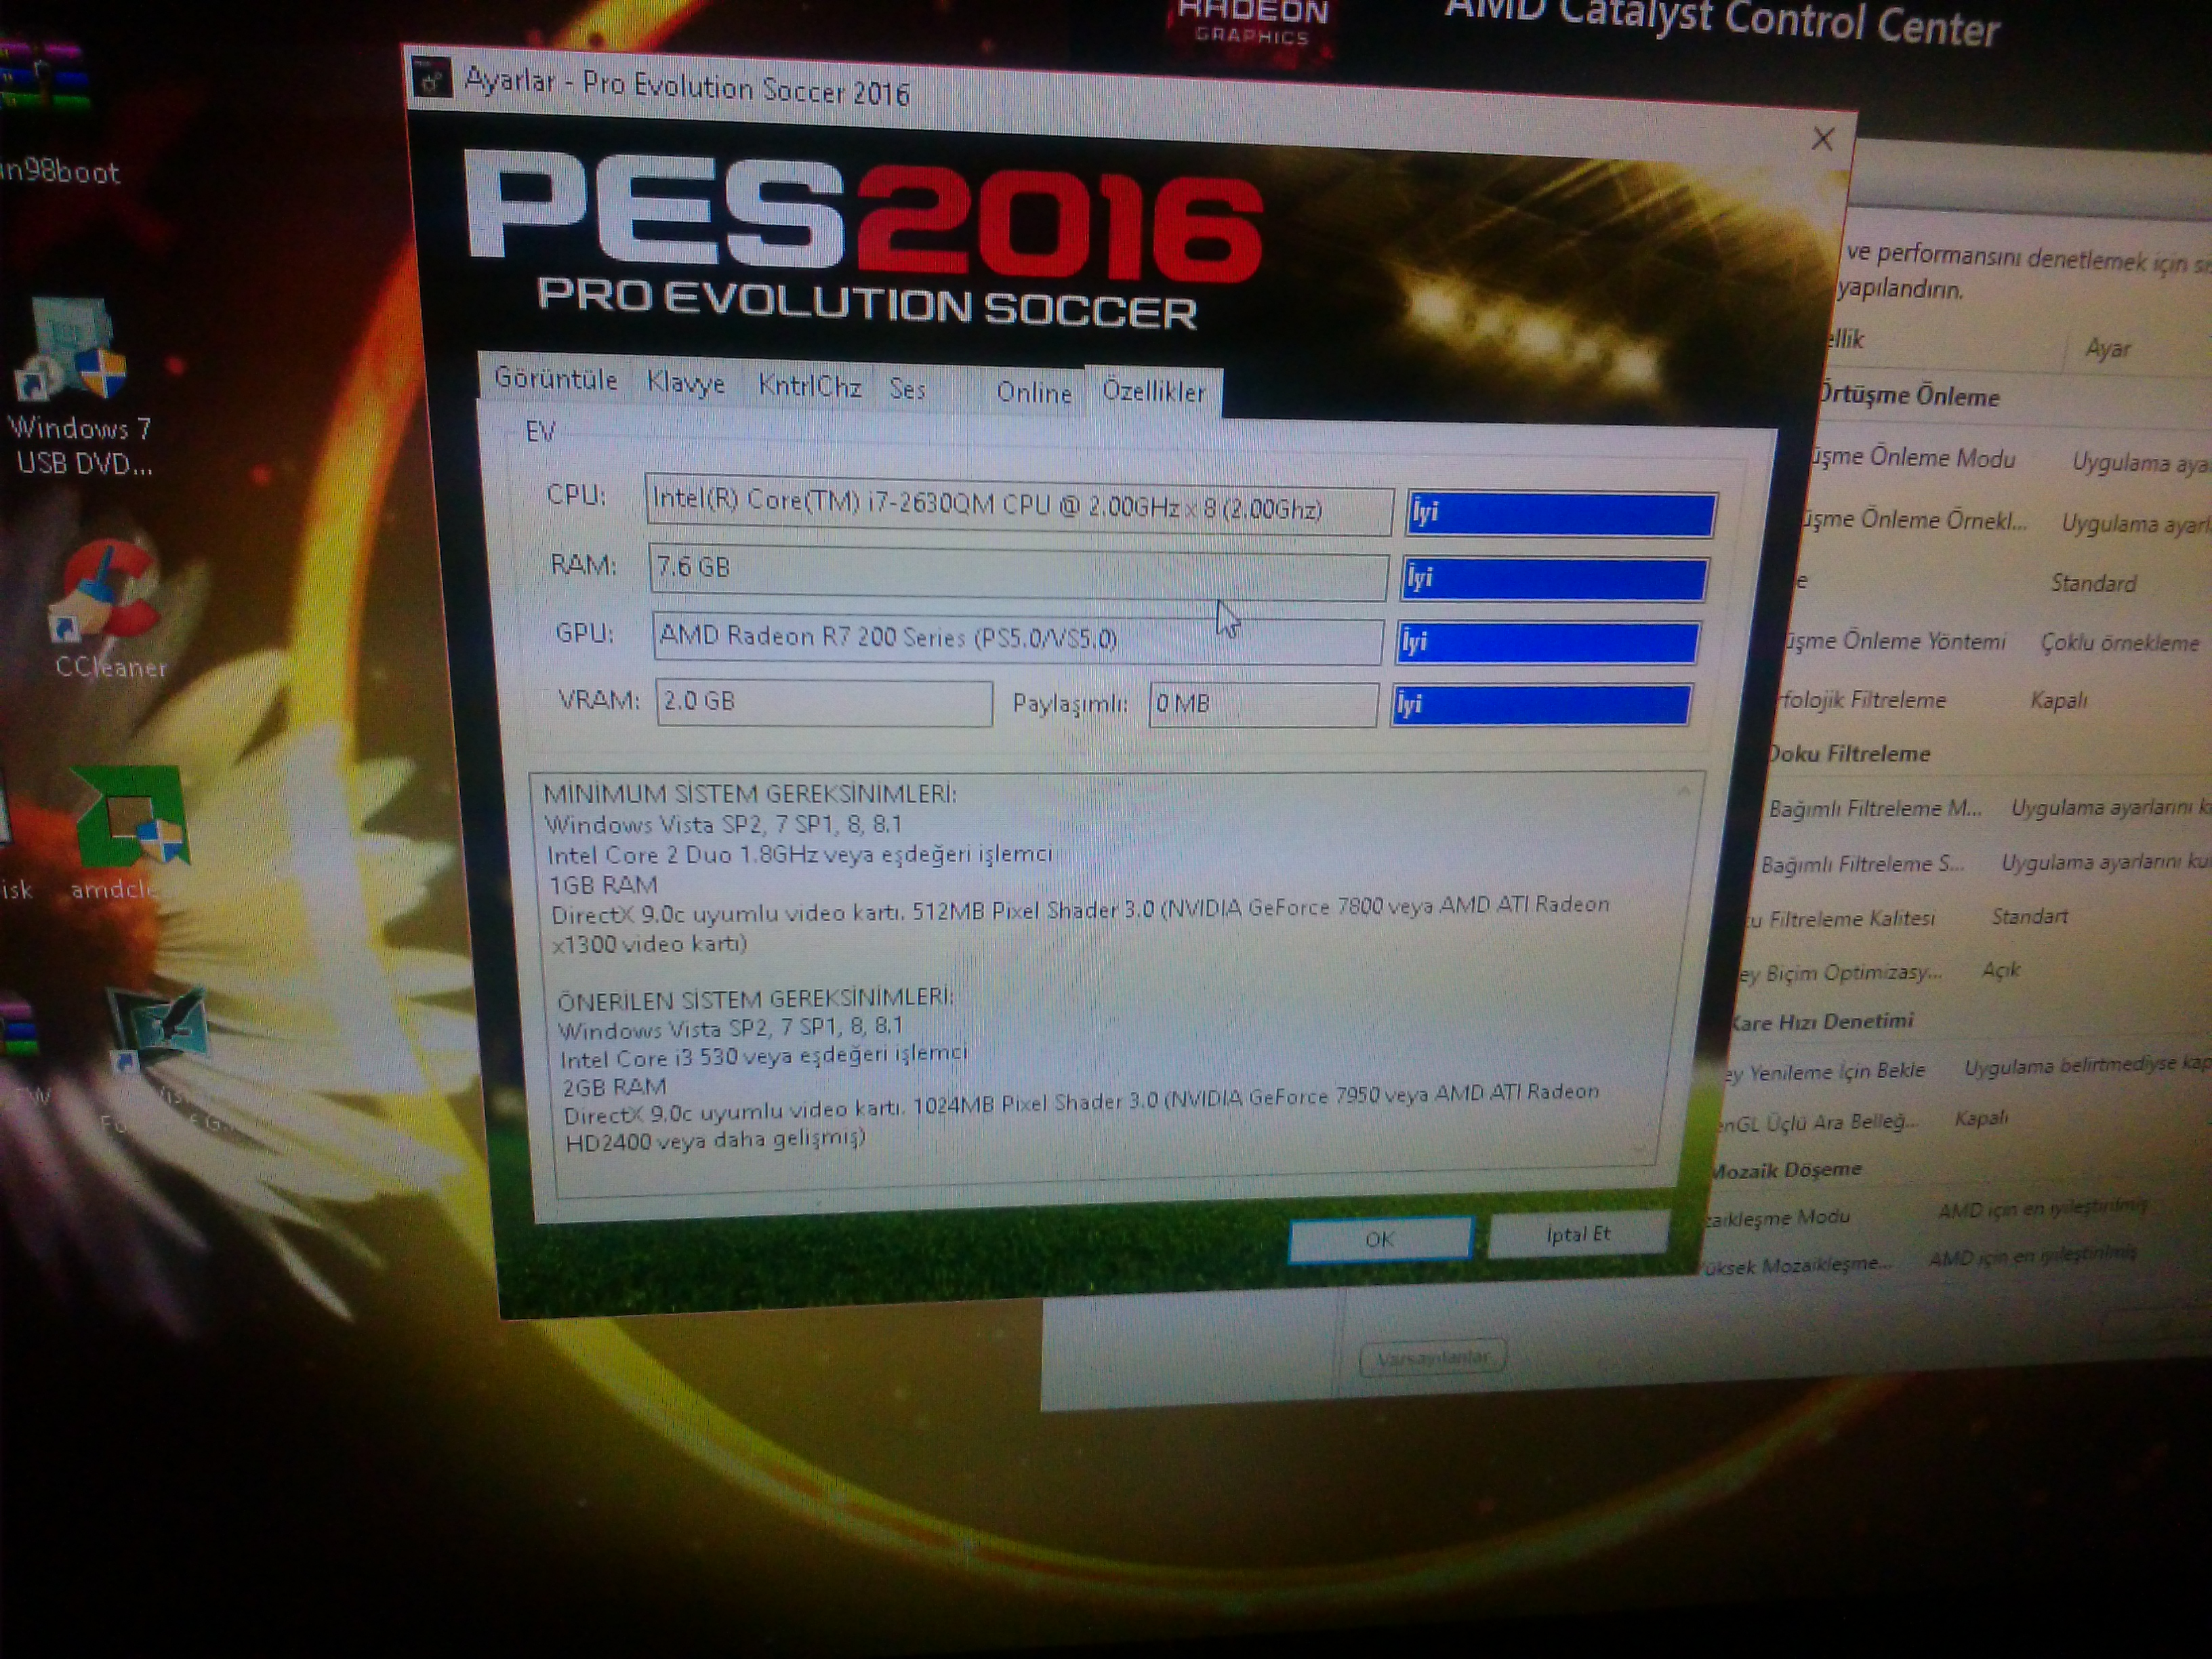Click the PES 2016 title bar icon

(x=433, y=78)
